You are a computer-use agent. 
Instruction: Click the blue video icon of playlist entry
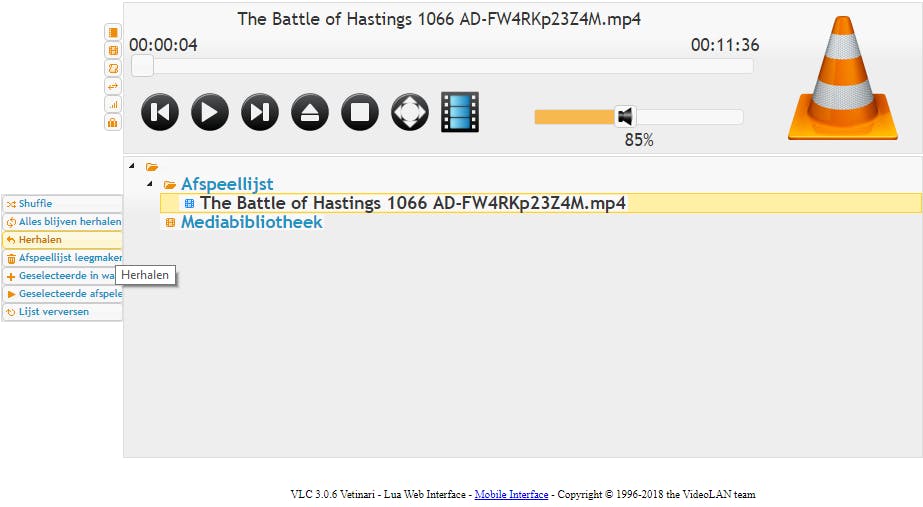[x=189, y=204]
